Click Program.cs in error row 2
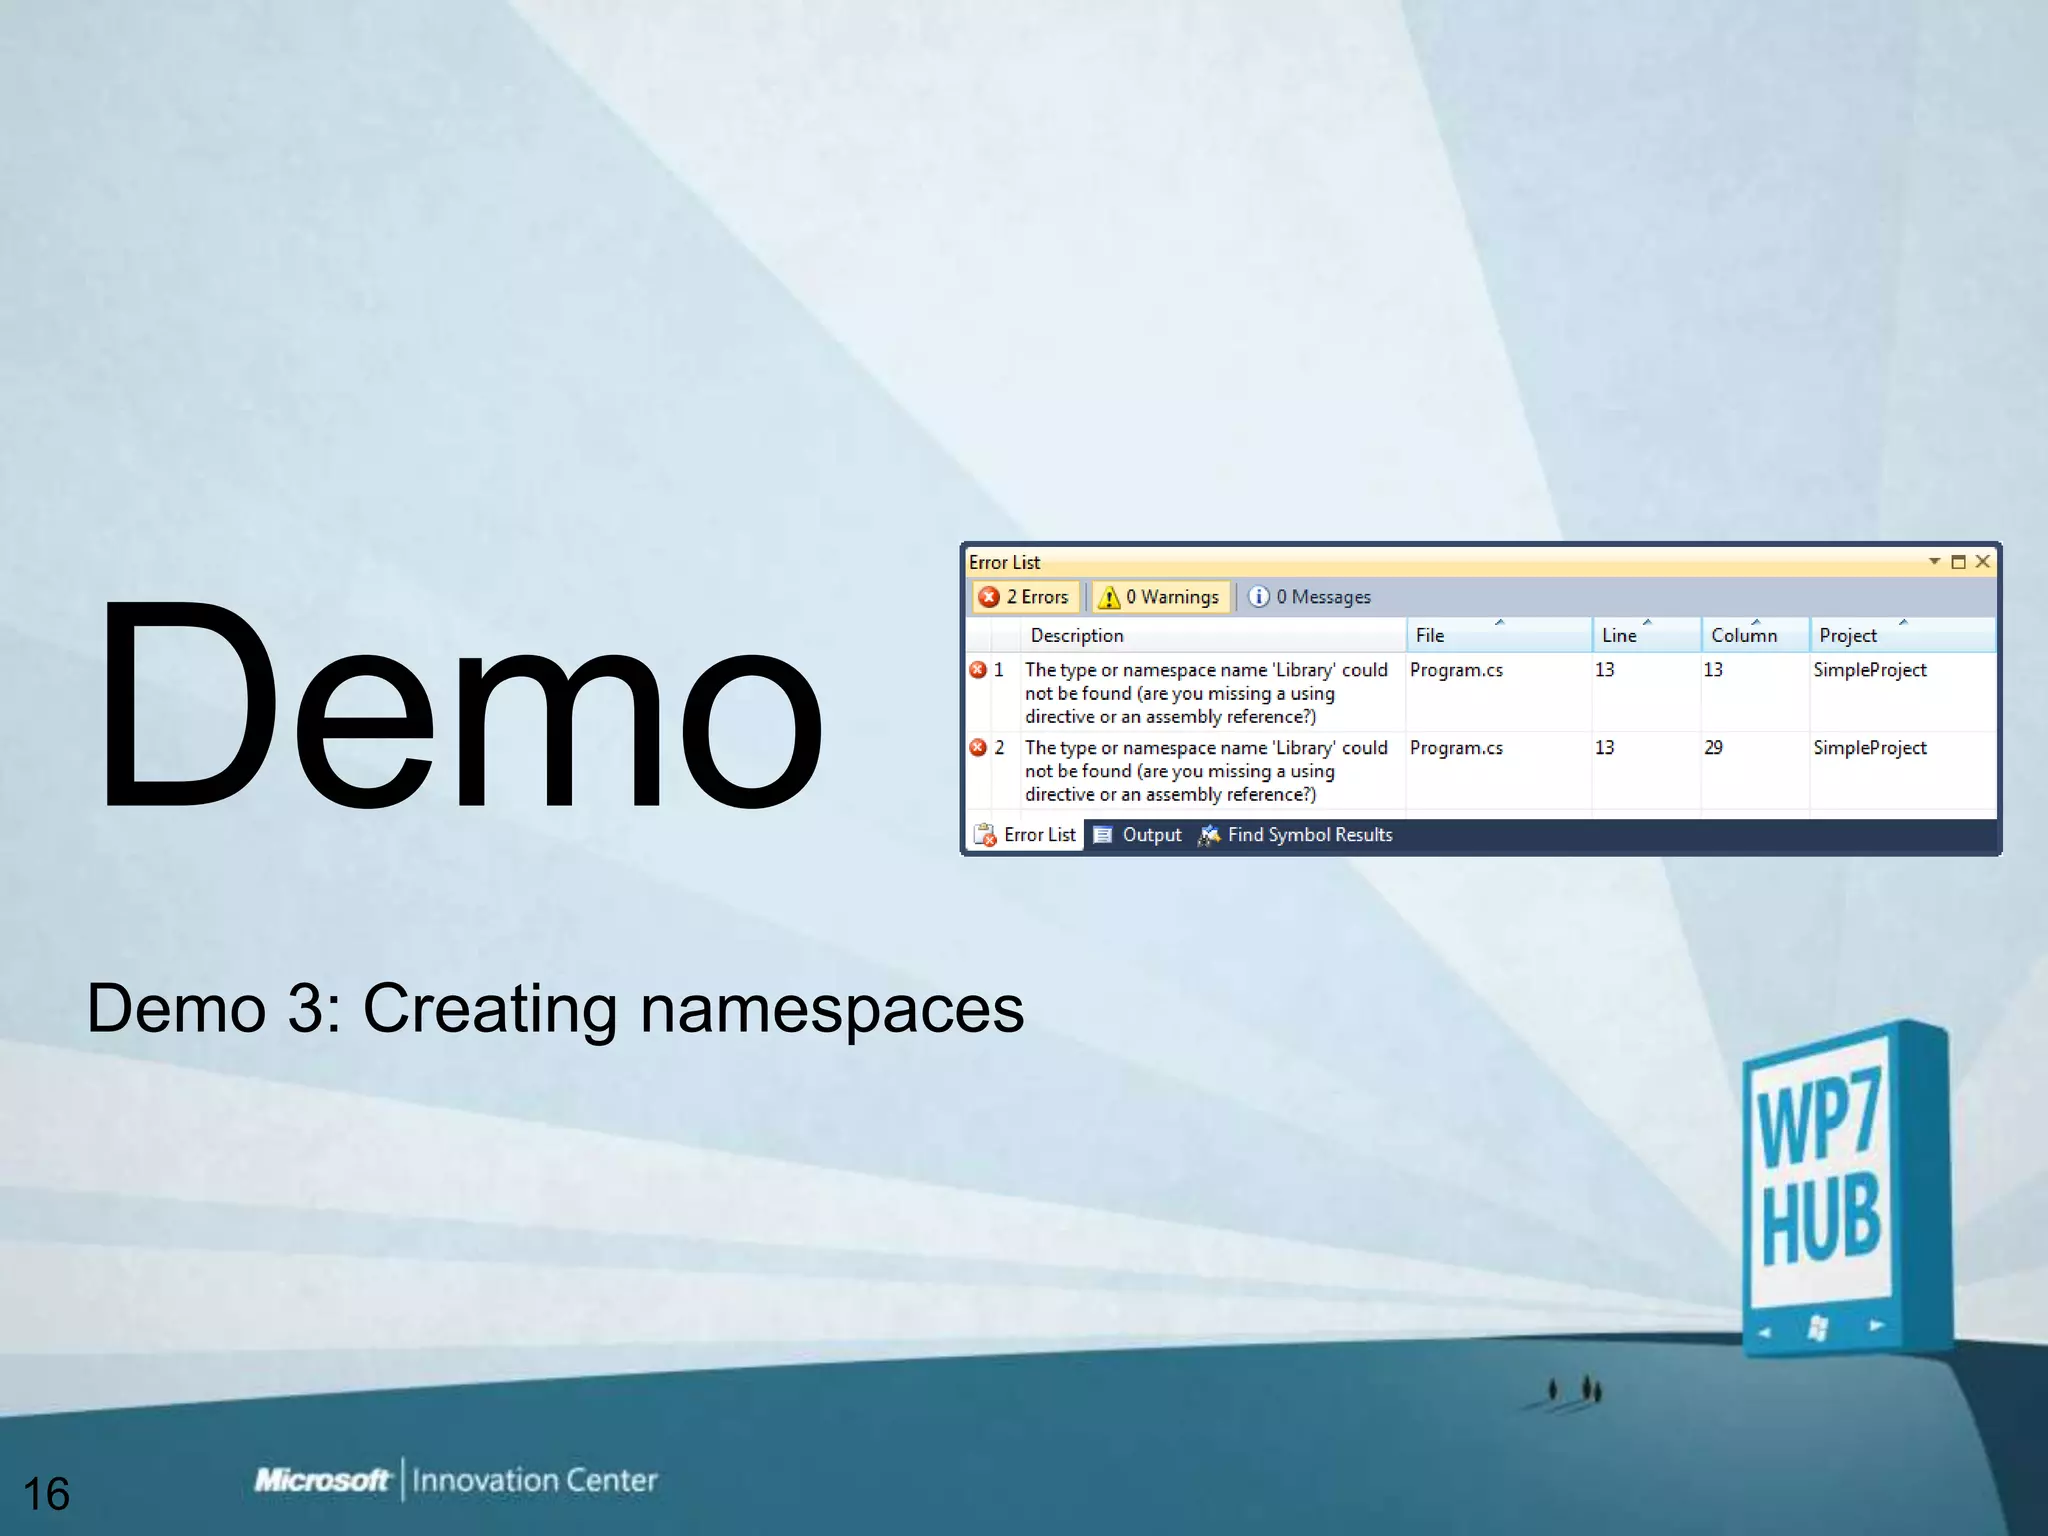Image resolution: width=2048 pixels, height=1536 pixels. [x=1456, y=748]
